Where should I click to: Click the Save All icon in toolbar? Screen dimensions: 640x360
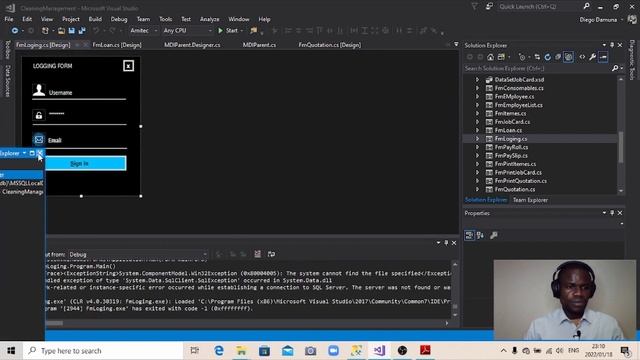pyautogui.click(x=82, y=31)
